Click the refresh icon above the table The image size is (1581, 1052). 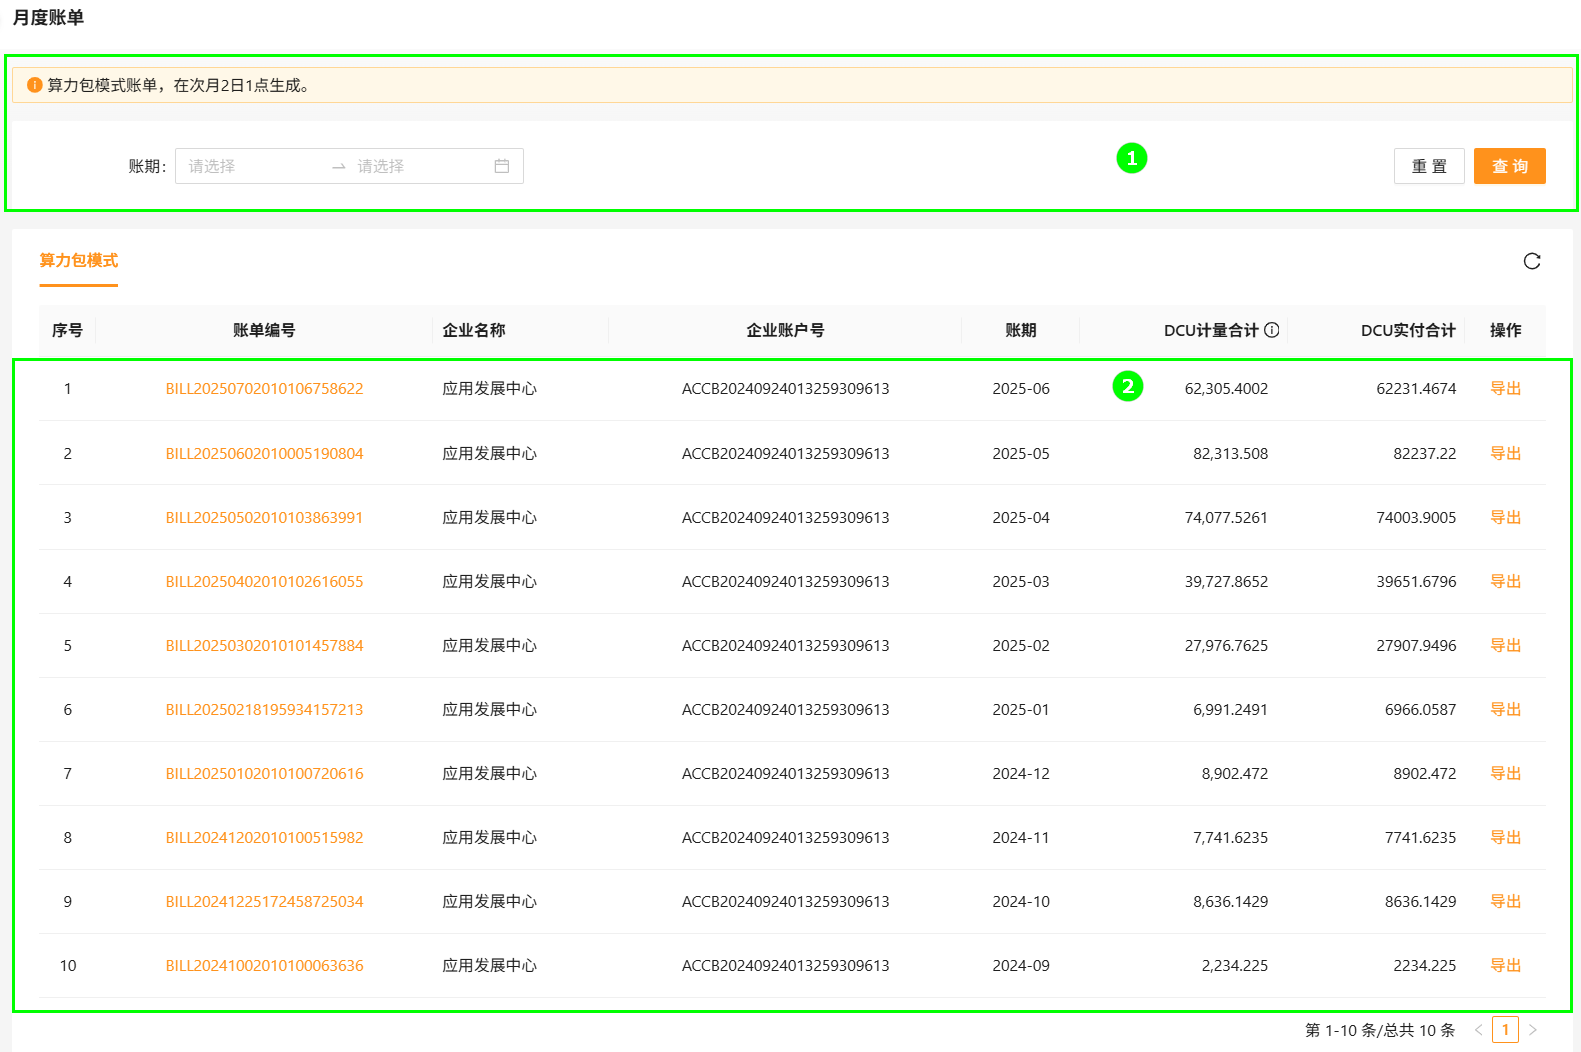1531,261
